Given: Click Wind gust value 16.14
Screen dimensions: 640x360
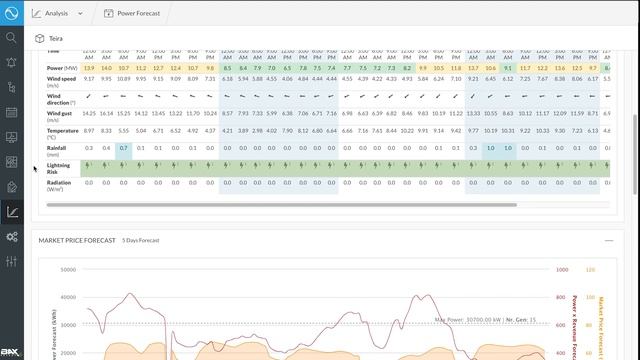Looking at the screenshot, I should [106, 113].
